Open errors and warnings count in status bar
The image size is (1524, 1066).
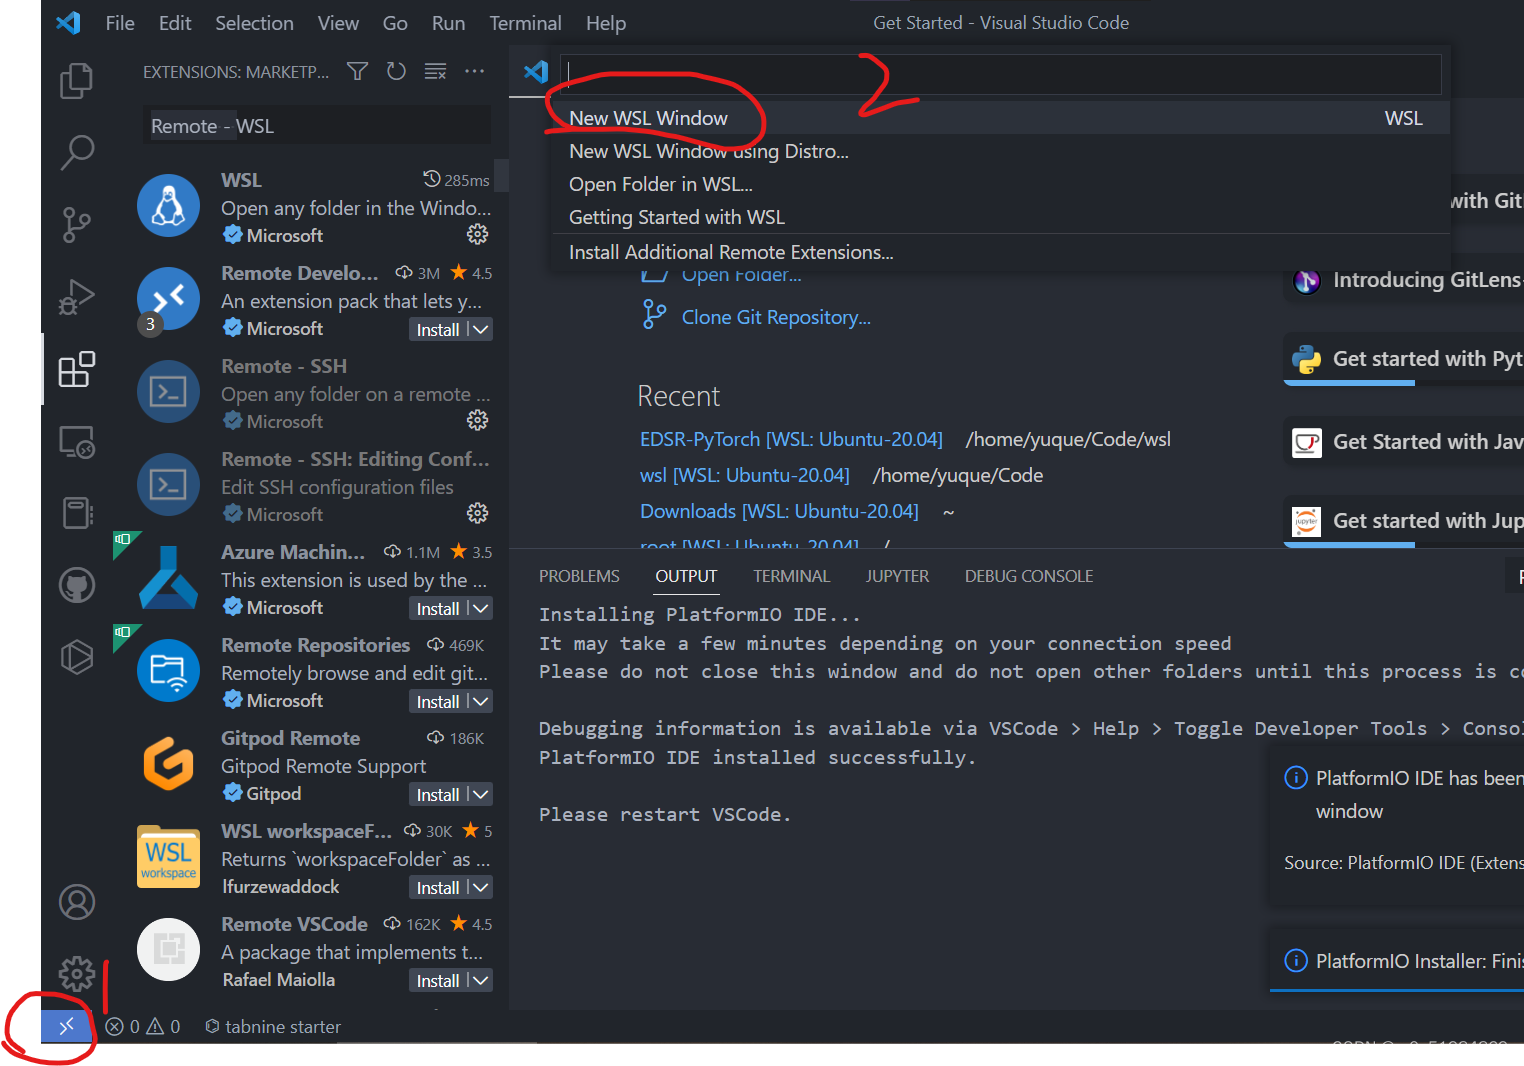pos(143,1026)
